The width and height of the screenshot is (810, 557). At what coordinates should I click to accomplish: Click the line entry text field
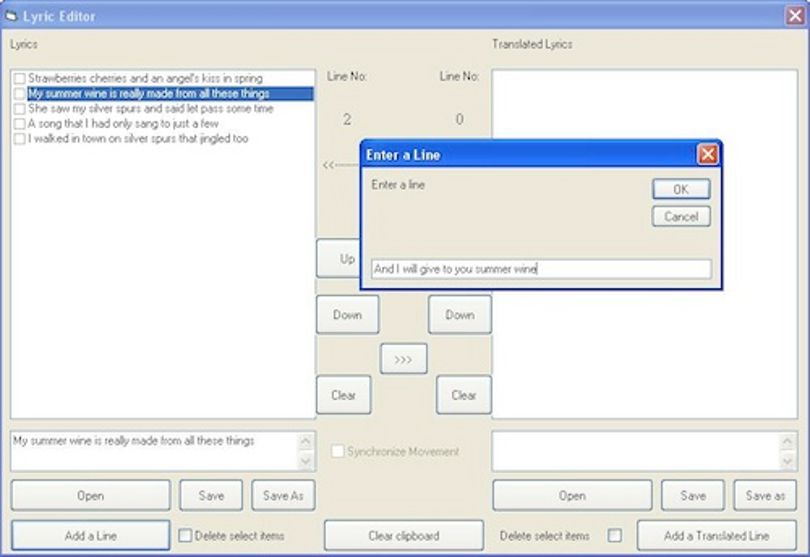pos(541,269)
